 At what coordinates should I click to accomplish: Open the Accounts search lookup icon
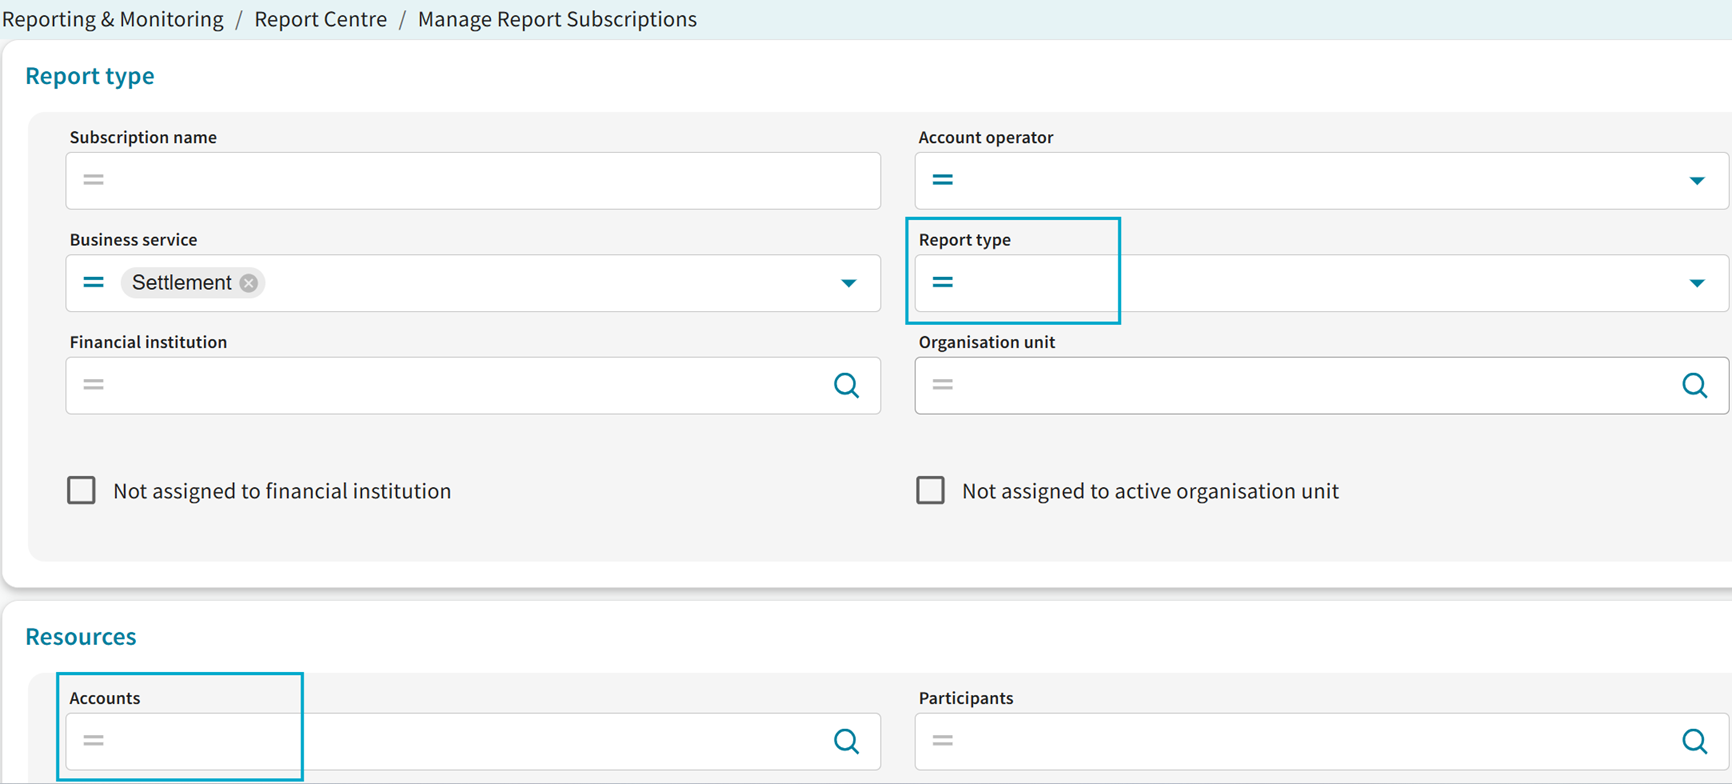click(846, 741)
